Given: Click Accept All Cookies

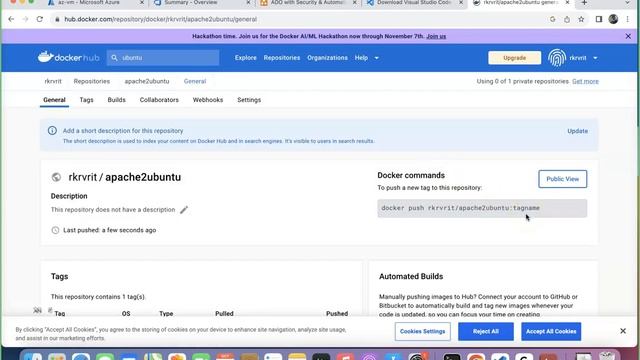Looking at the screenshot, I should click(551, 331).
